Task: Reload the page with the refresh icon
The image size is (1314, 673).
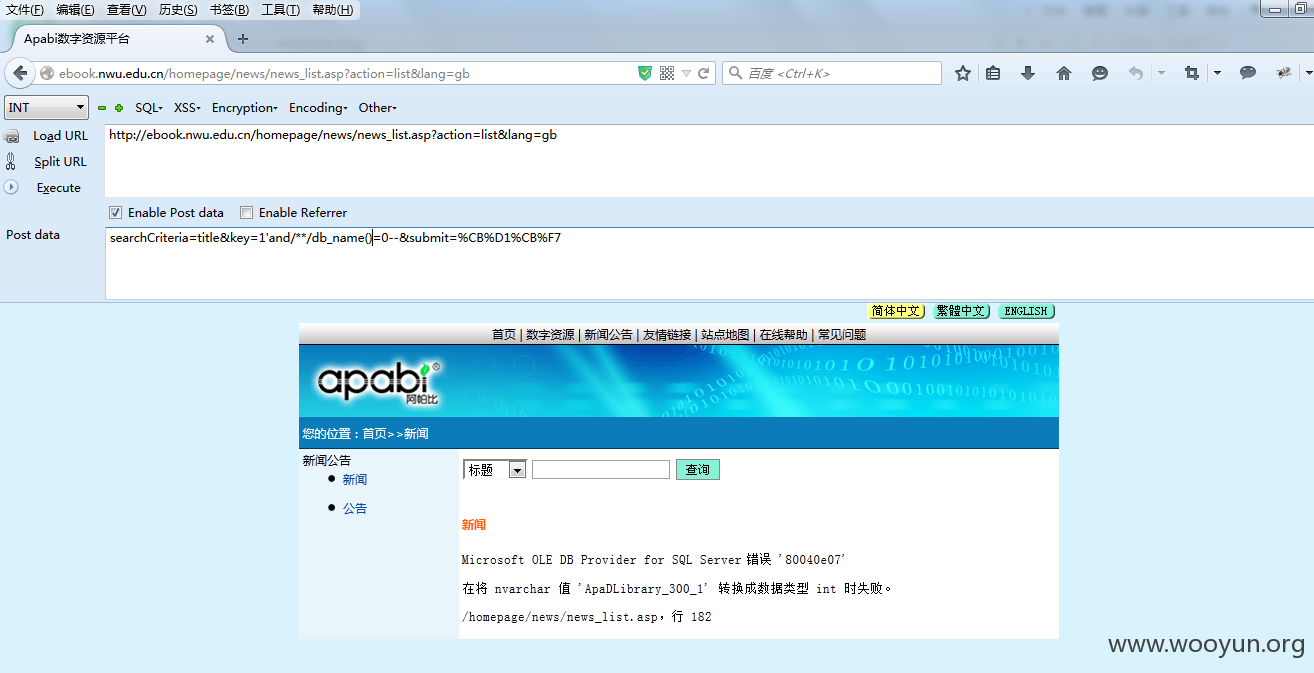Action: (x=704, y=73)
